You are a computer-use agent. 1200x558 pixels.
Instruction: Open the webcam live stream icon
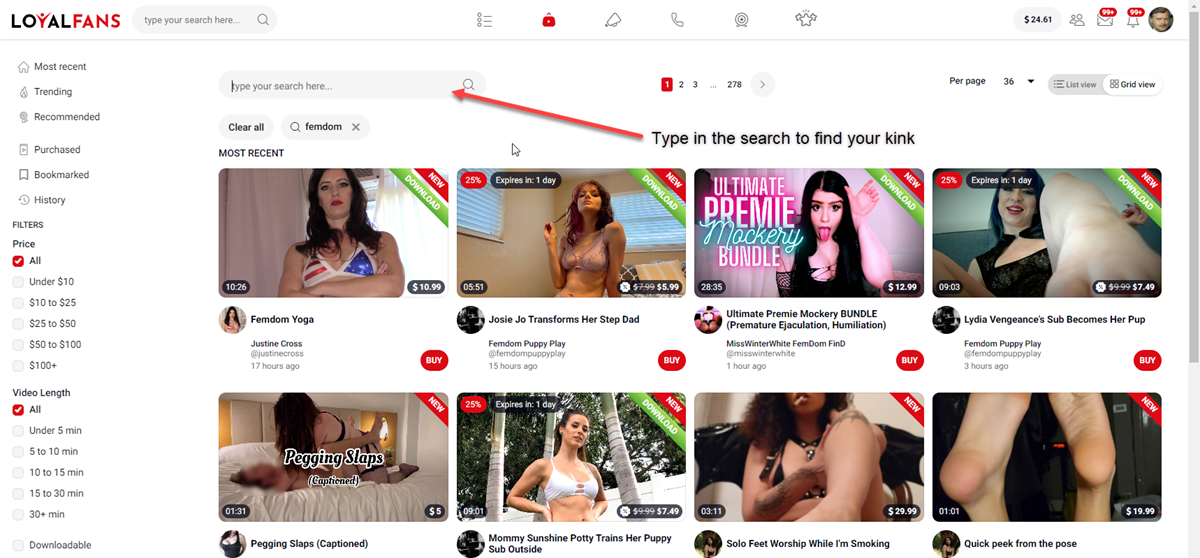(741, 20)
